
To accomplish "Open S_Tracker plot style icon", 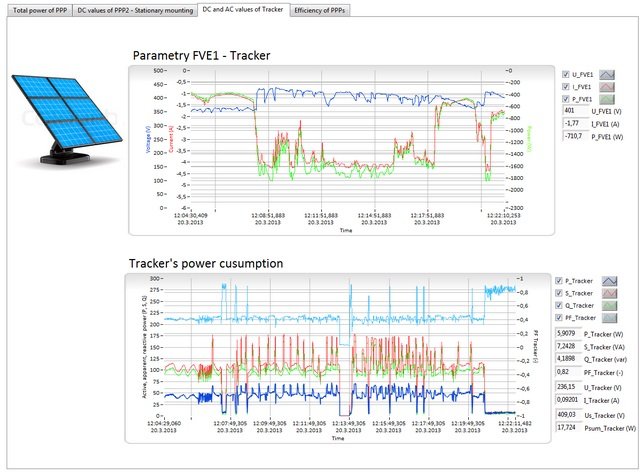I will click(x=609, y=293).
